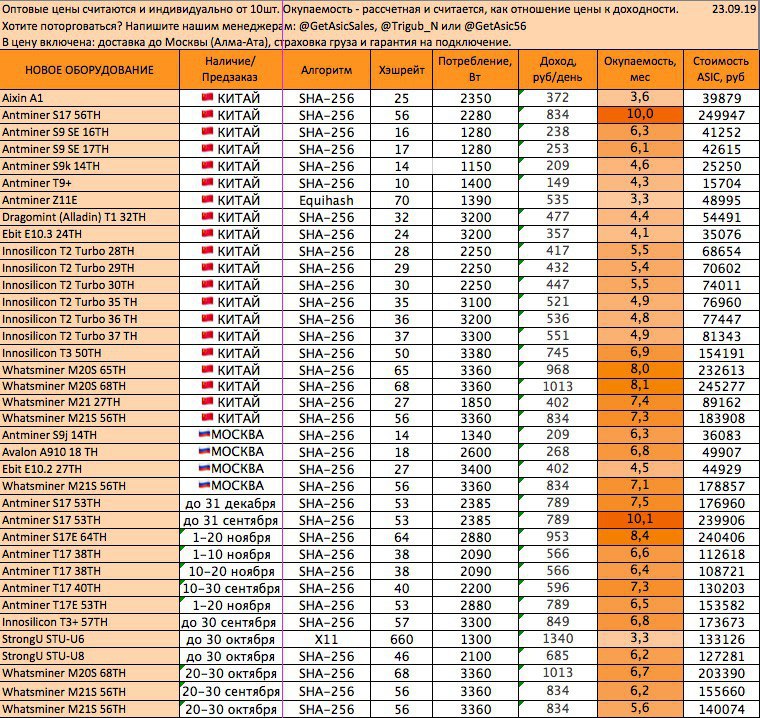Screen dimensions: 760x718
Task: Click the Russia flag in Ebit E10.2 27TH row
Action: (205, 468)
